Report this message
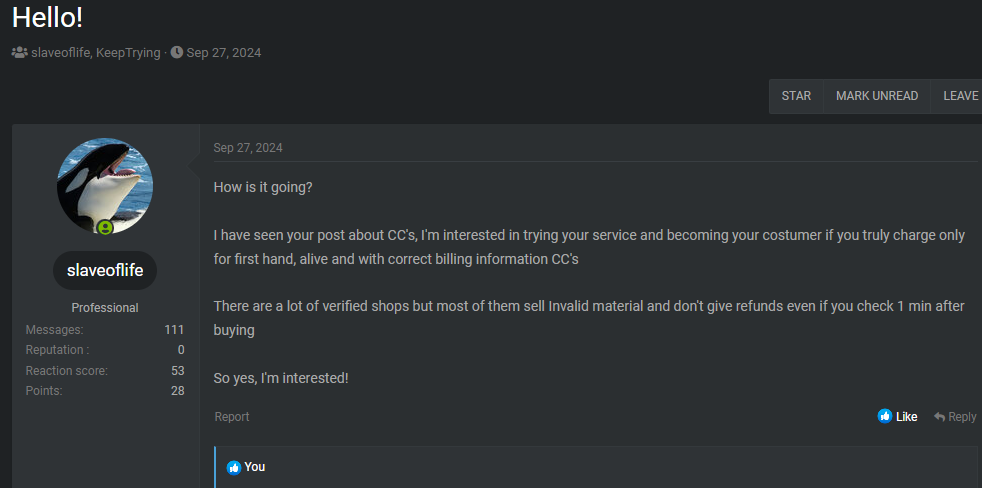The image size is (982, 488). (x=232, y=417)
